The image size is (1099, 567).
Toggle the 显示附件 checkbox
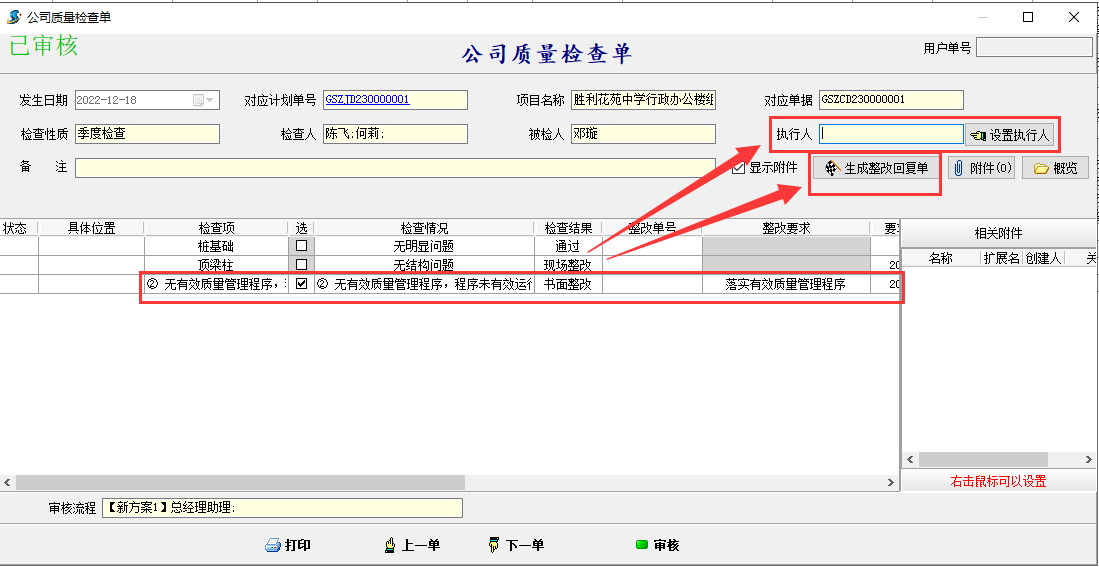click(739, 167)
